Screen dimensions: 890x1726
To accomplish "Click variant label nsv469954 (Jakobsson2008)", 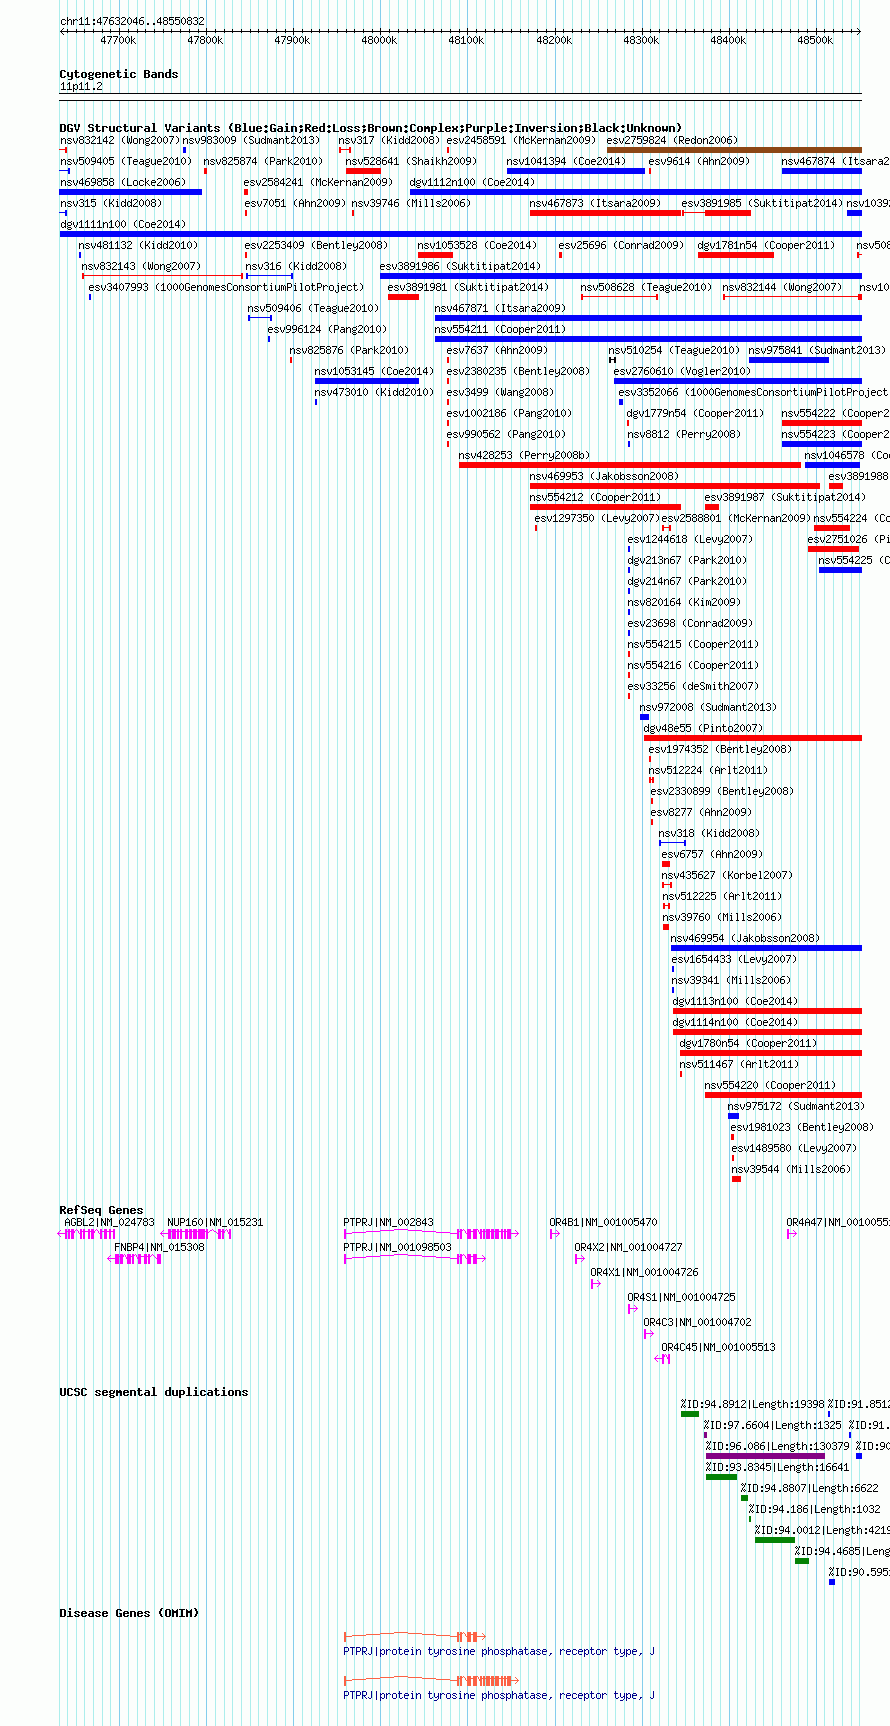I will 745,939.
